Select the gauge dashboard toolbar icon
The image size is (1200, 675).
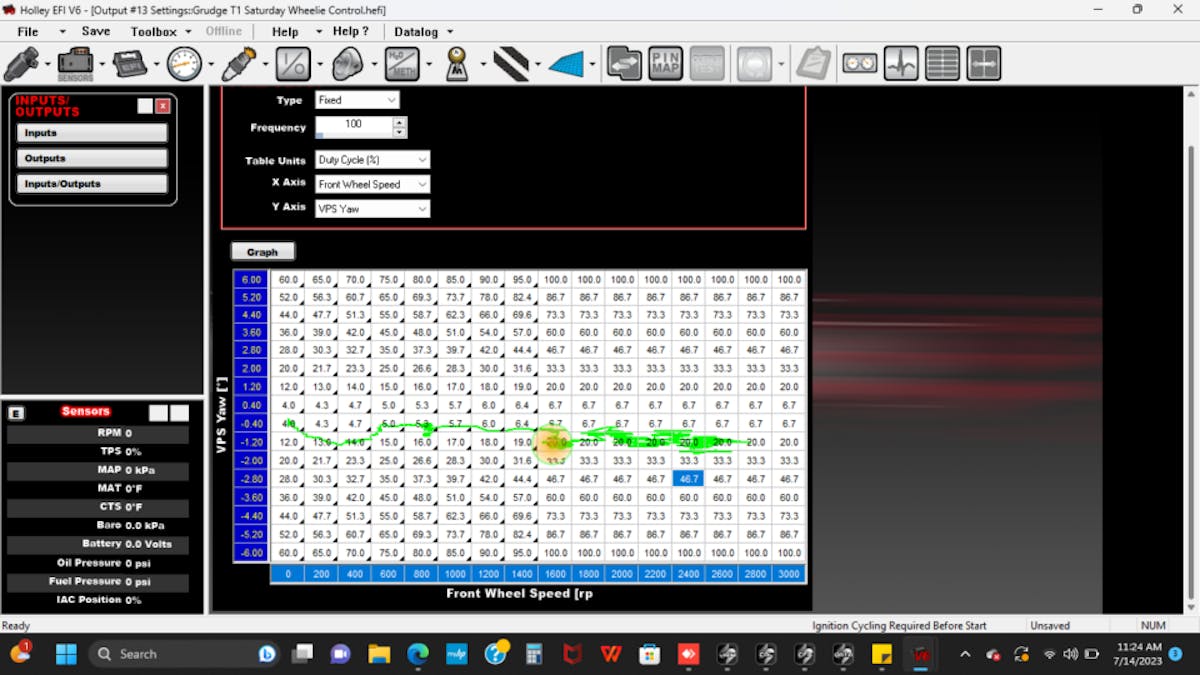click(184, 63)
